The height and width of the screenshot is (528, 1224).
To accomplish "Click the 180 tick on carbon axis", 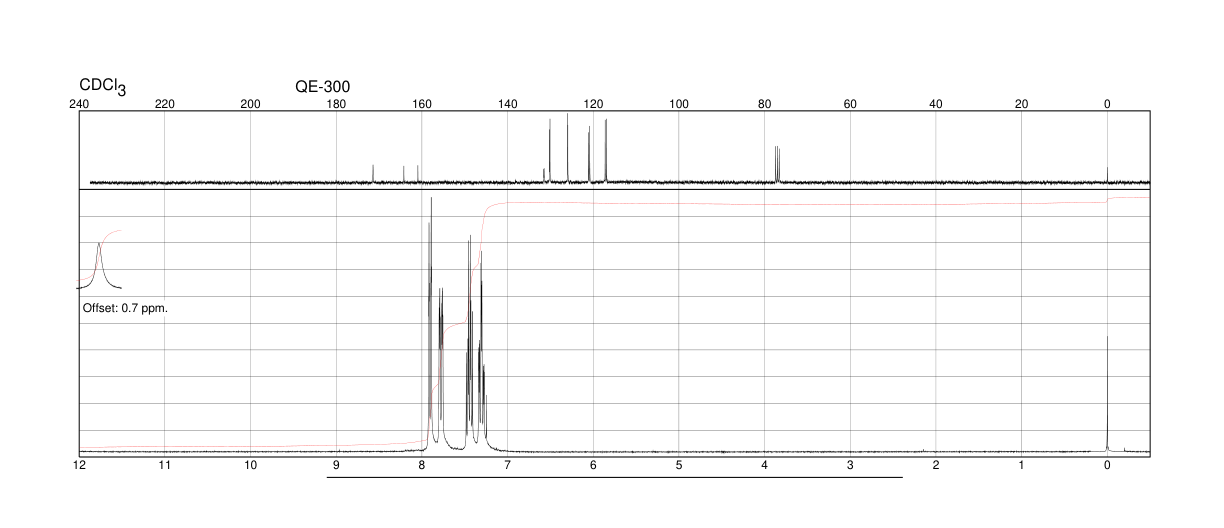I will [336, 104].
